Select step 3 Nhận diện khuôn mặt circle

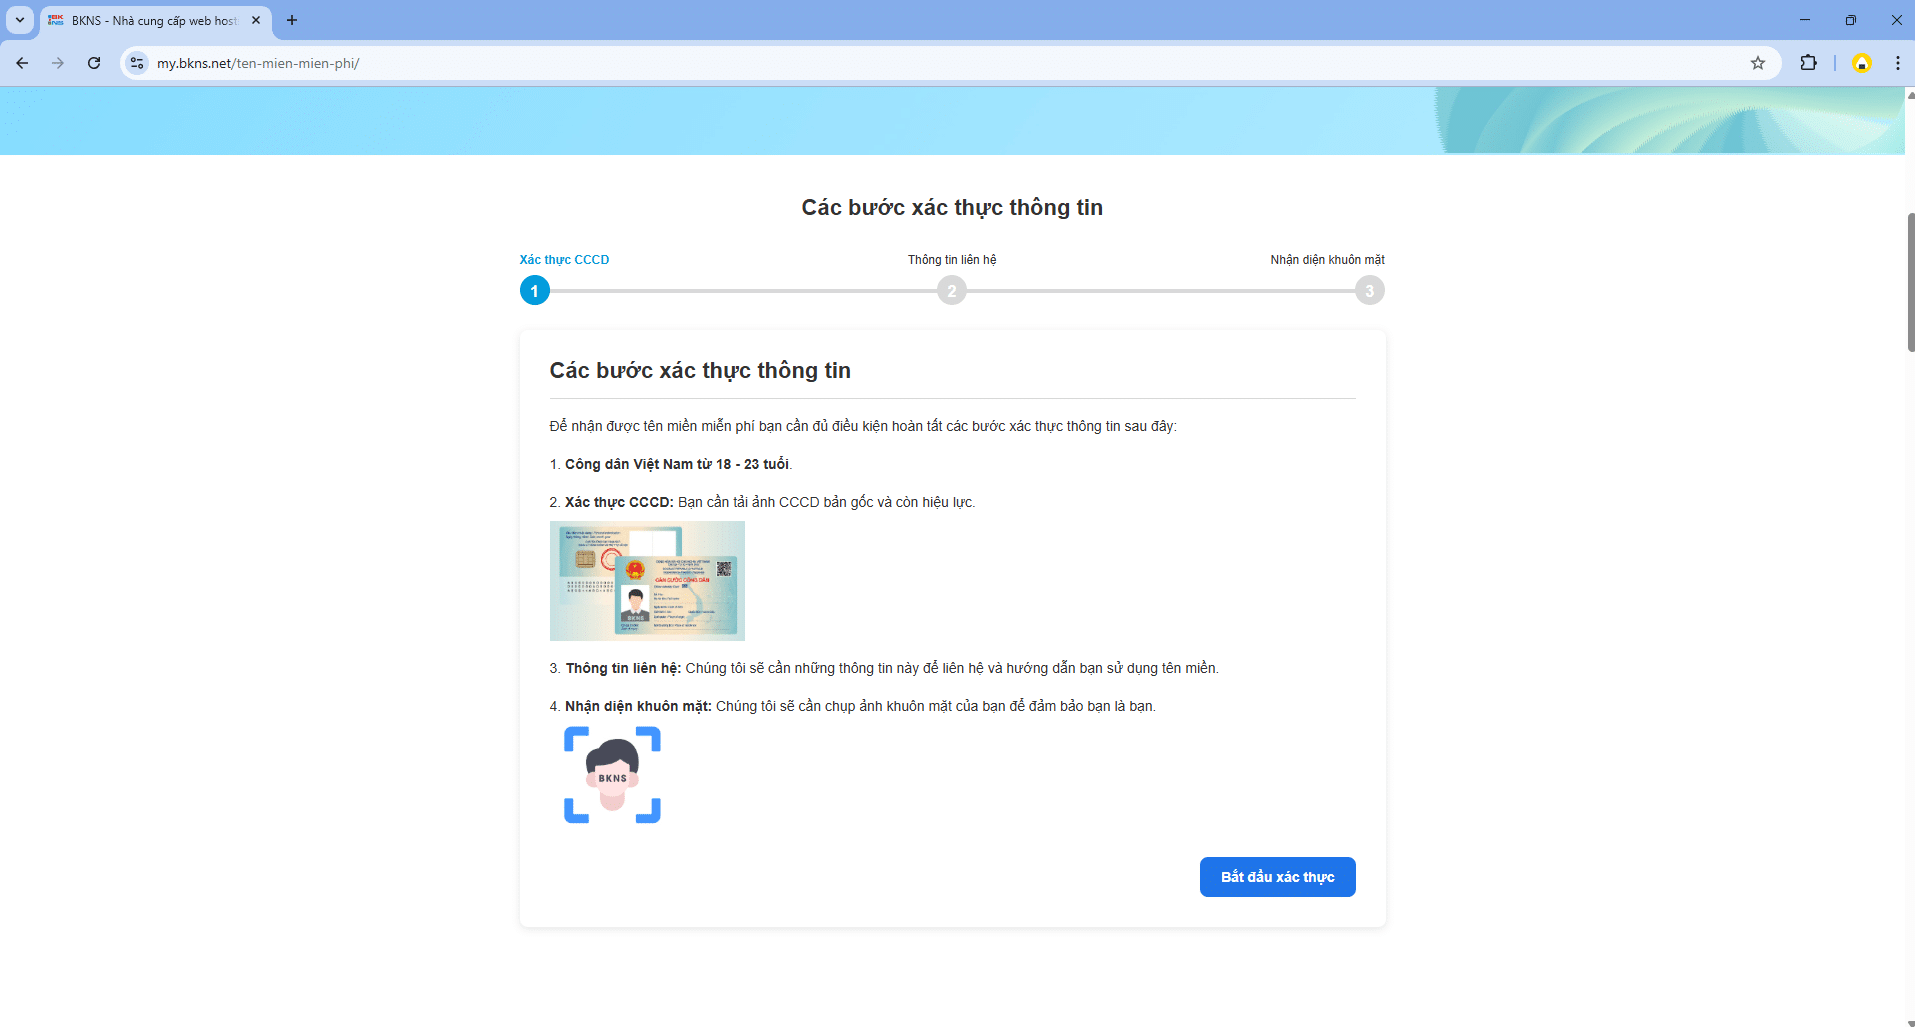[1369, 291]
